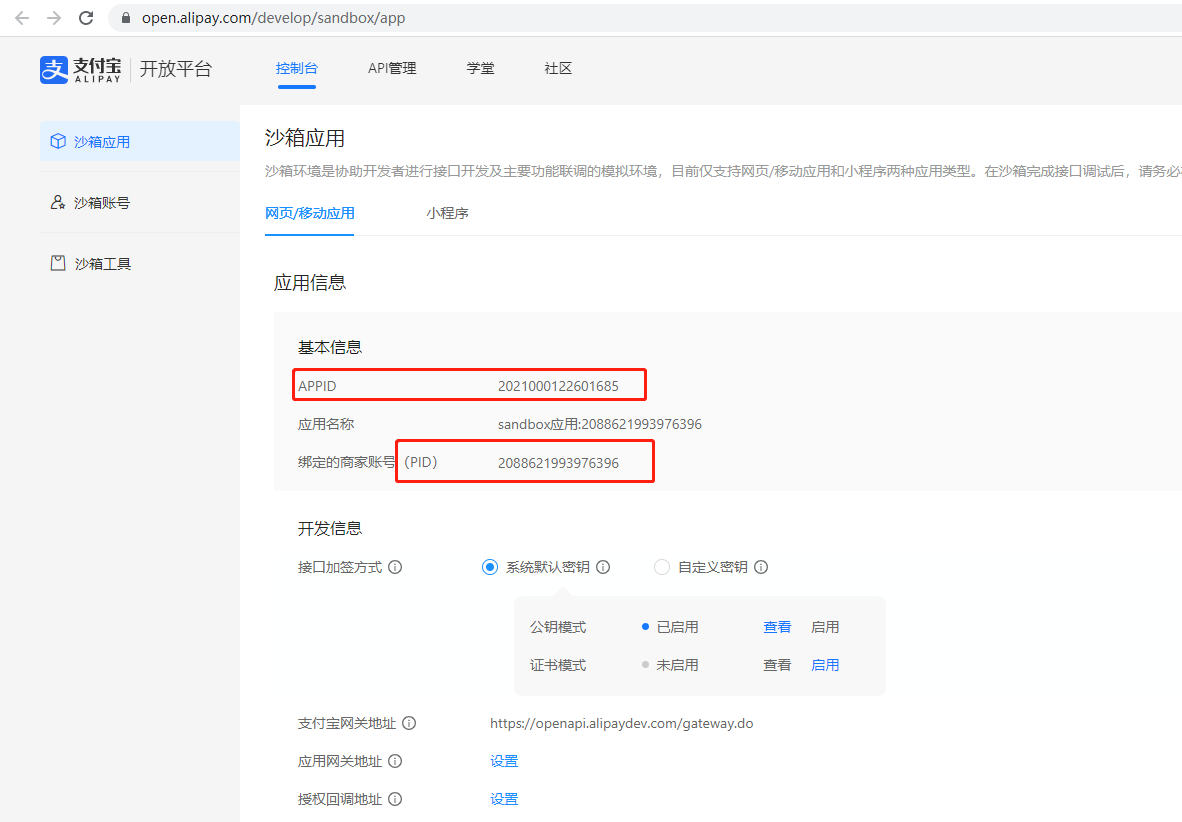Screen dimensions: 1182x822
Task: Click the 沙箱应用 page heading
Action: (305, 138)
